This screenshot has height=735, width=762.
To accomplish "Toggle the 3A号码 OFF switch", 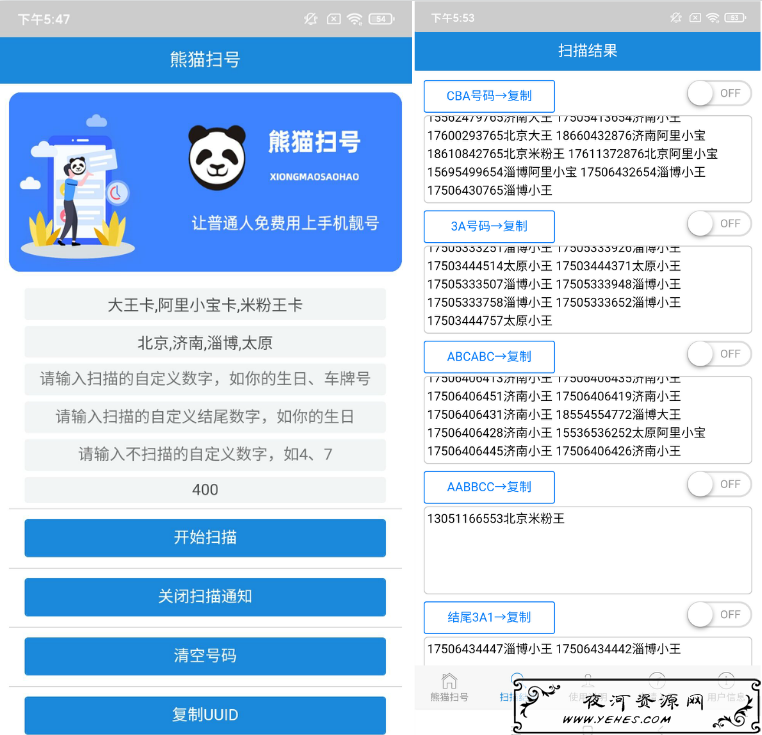I will [719, 224].
